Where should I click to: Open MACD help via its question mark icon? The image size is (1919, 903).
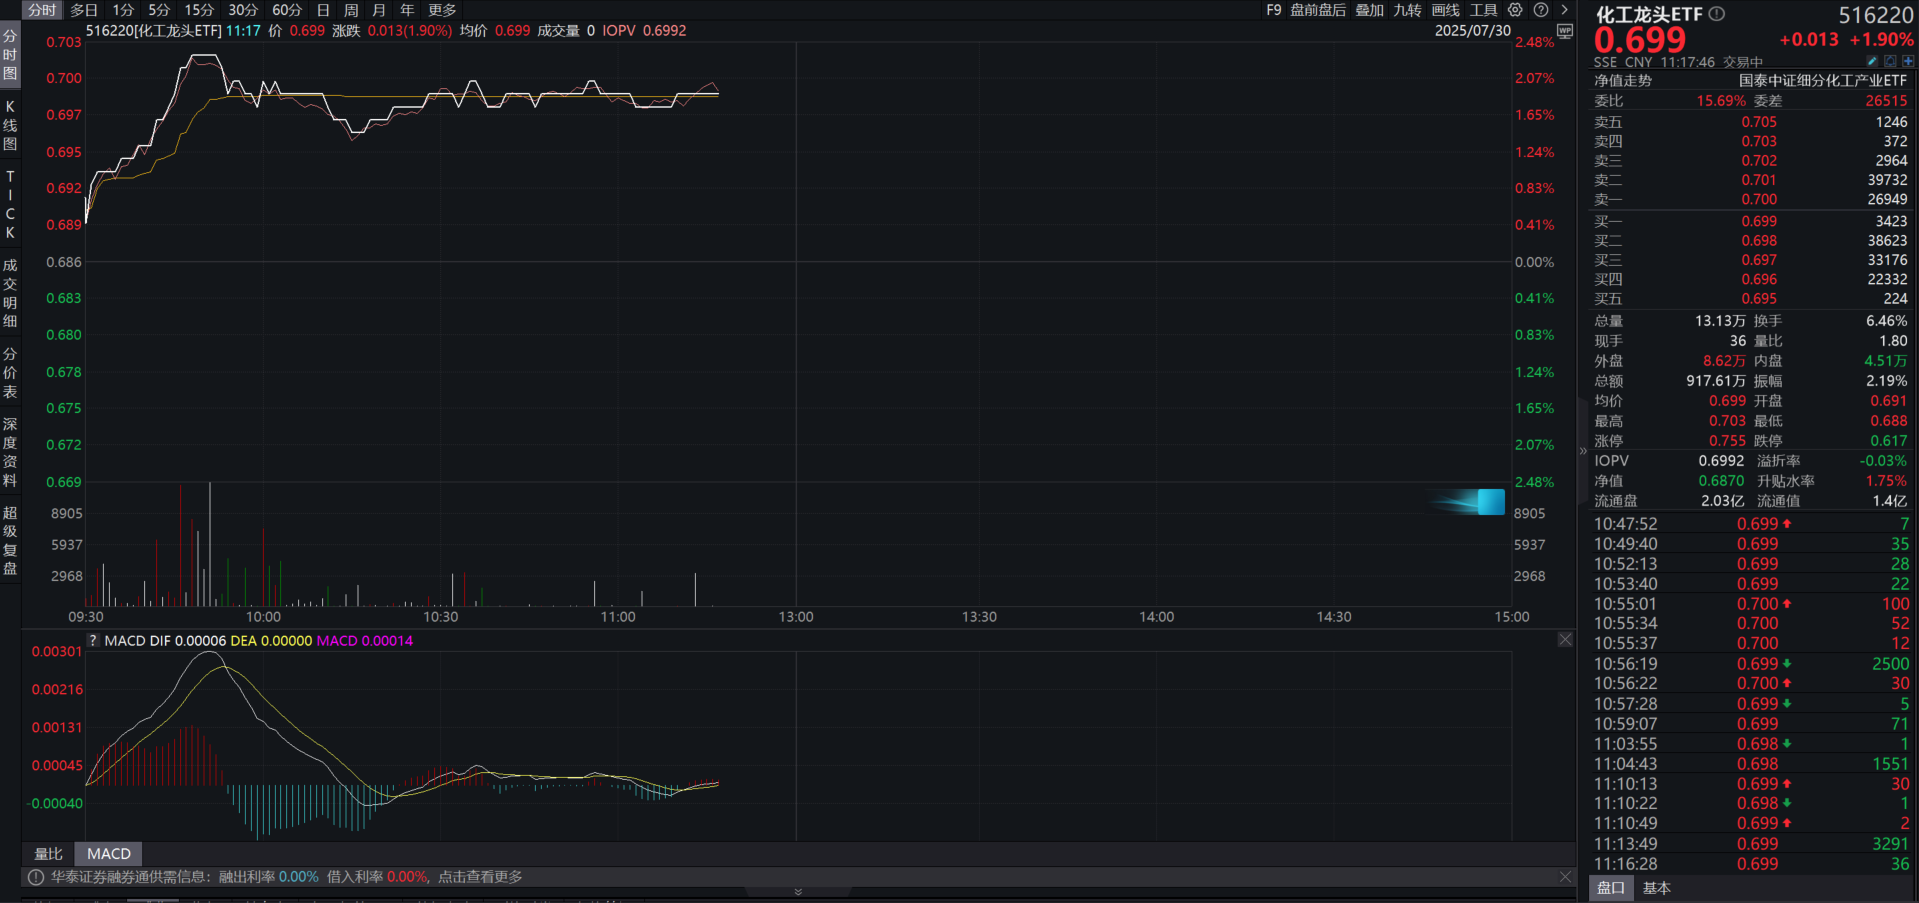[x=92, y=640]
